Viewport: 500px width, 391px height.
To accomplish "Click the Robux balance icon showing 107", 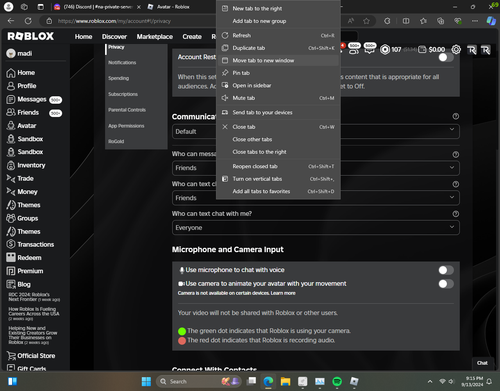I will pyautogui.click(x=385, y=50).
